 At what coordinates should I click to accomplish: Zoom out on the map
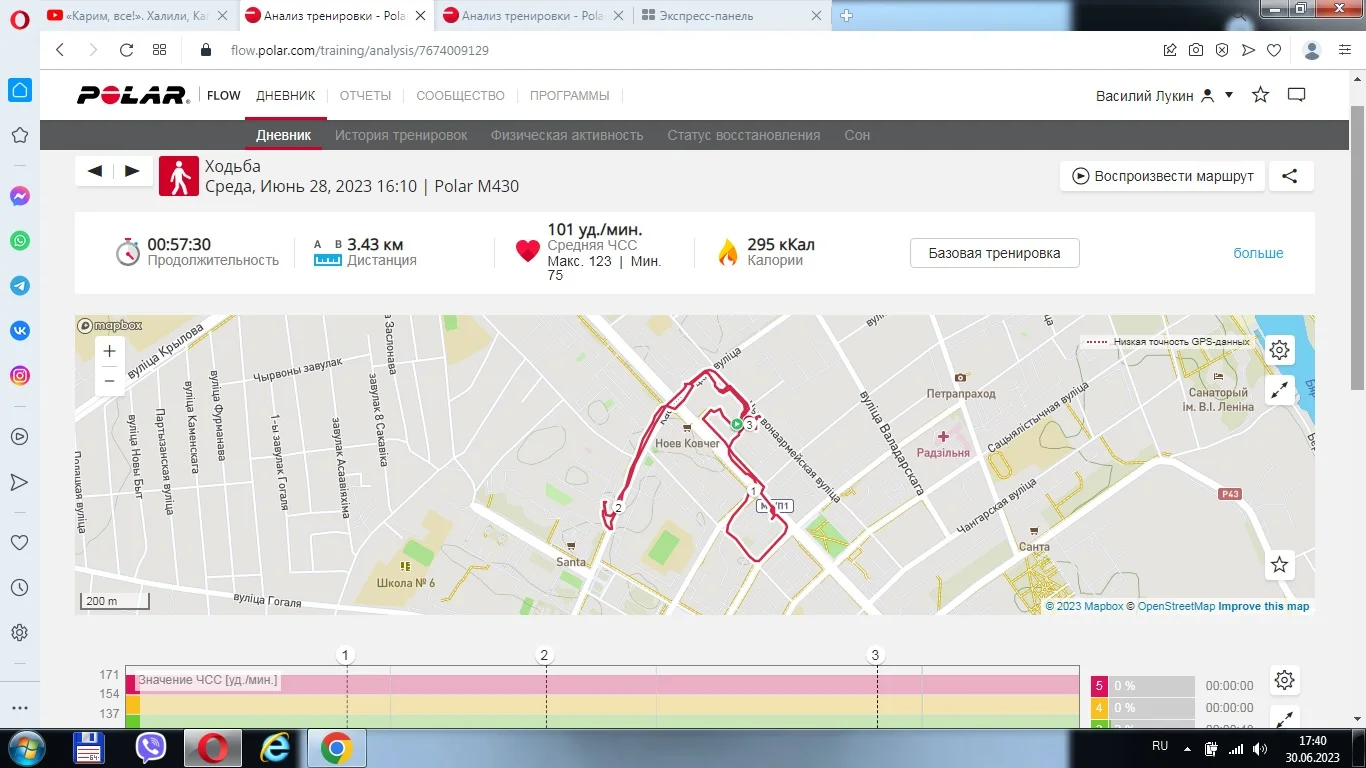pyautogui.click(x=110, y=380)
